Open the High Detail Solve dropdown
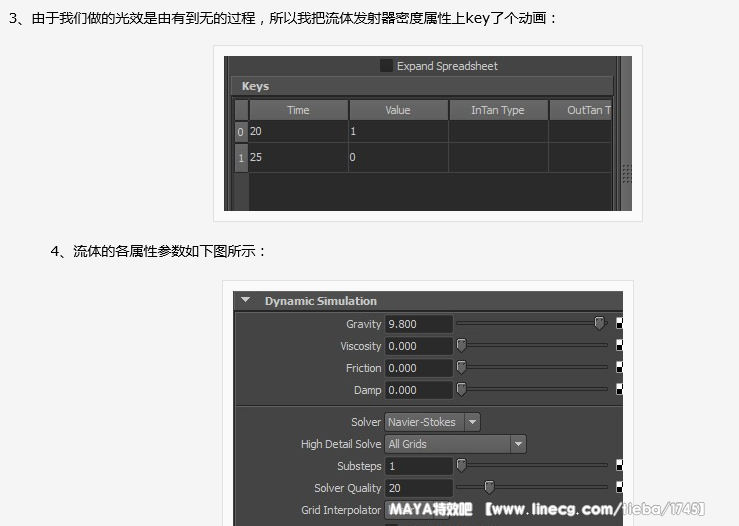The width and height of the screenshot is (739, 526). 455,444
